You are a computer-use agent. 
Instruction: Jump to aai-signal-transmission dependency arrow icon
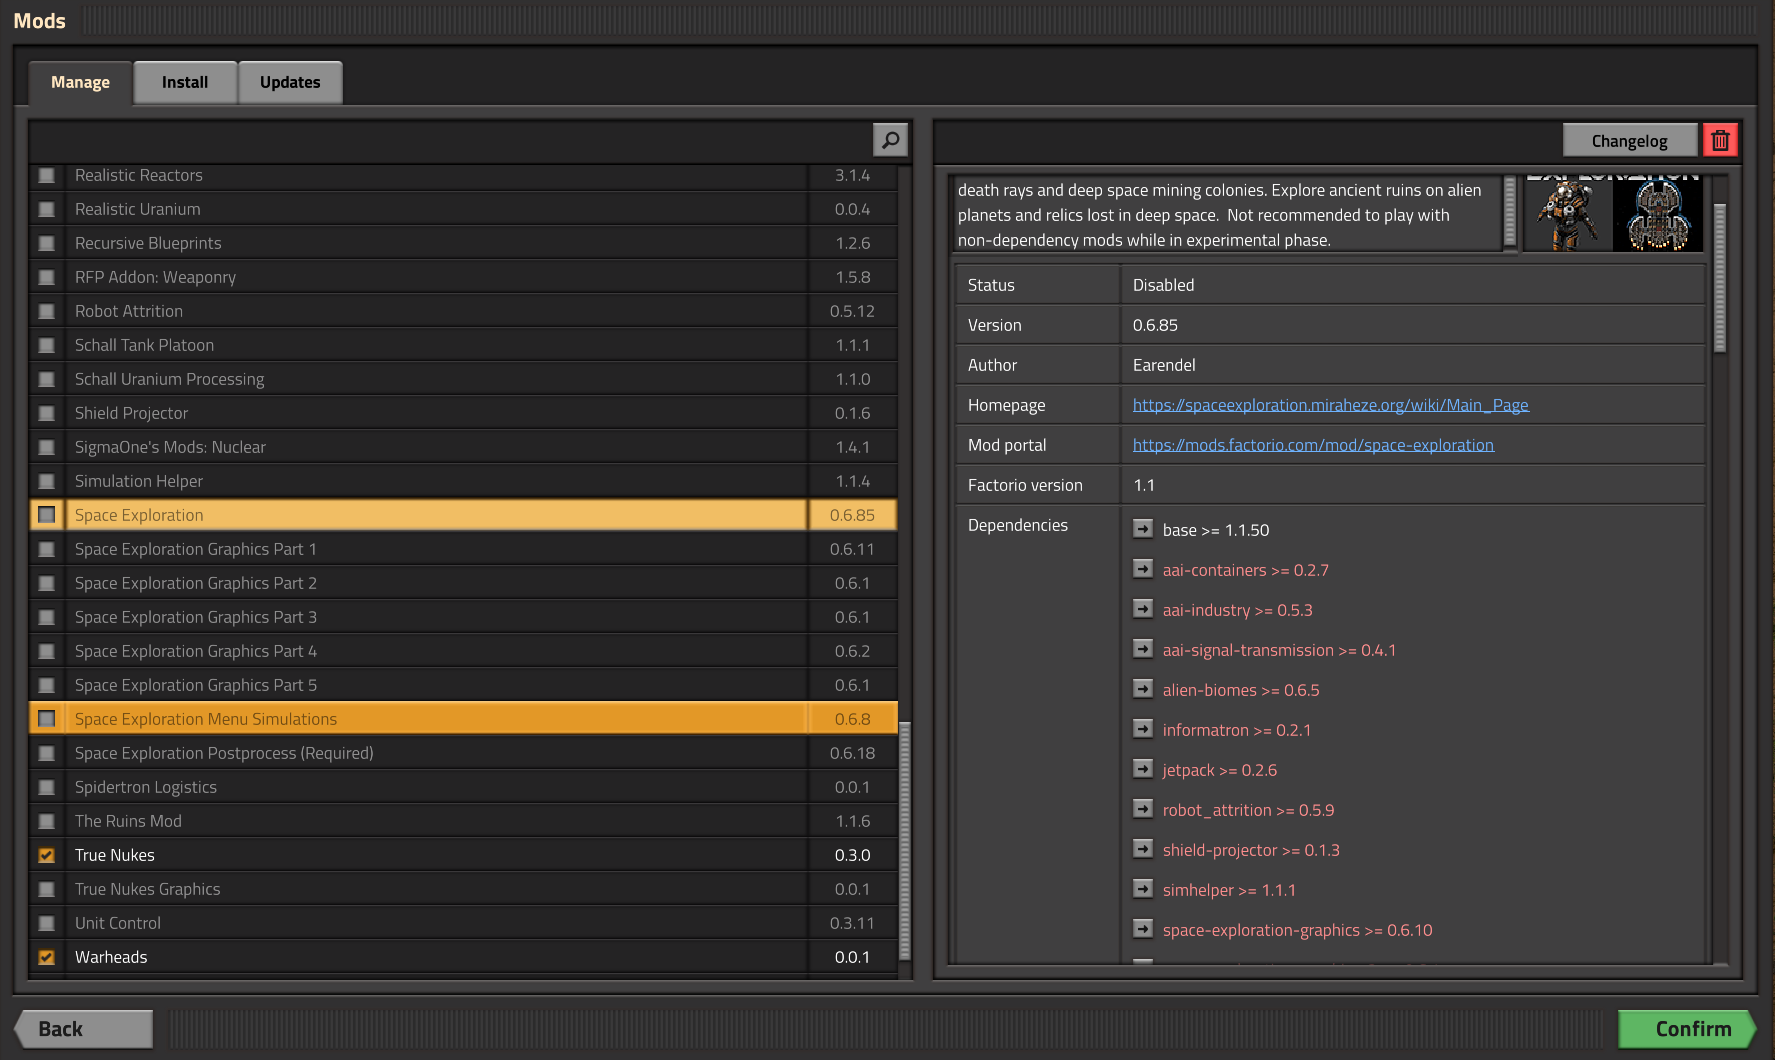click(1143, 649)
